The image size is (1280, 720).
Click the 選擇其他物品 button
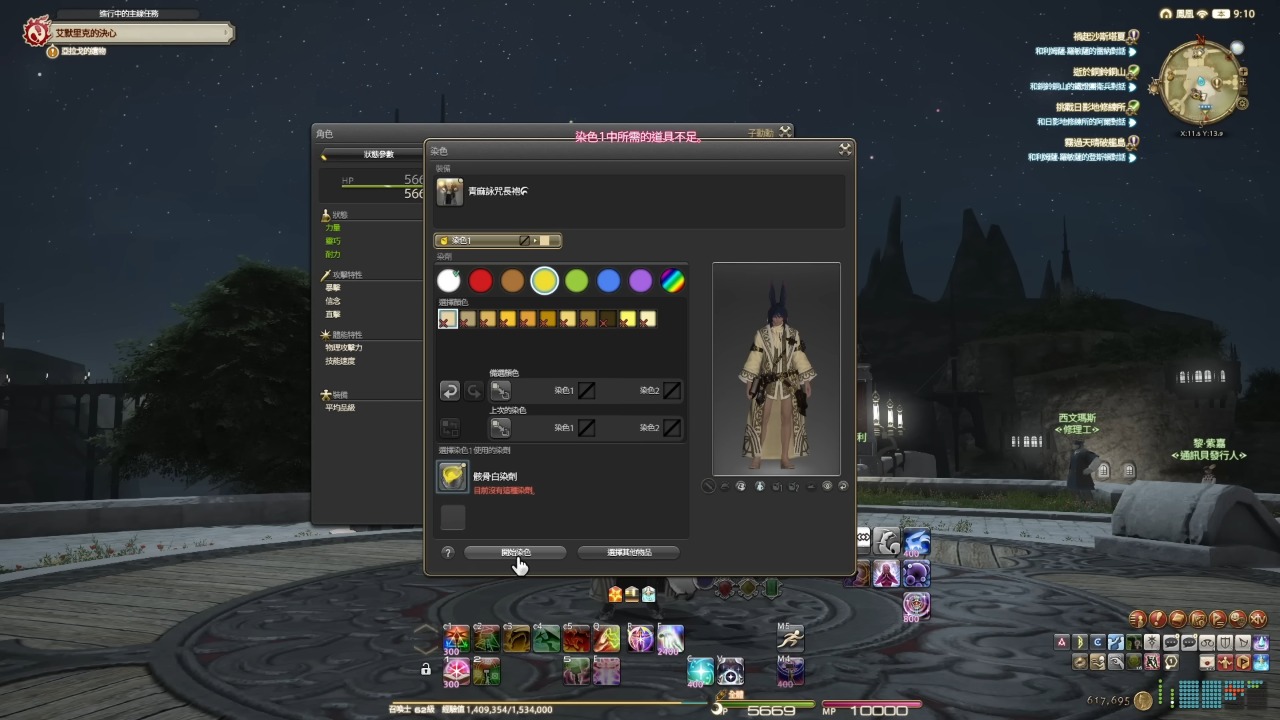pyautogui.click(x=628, y=552)
